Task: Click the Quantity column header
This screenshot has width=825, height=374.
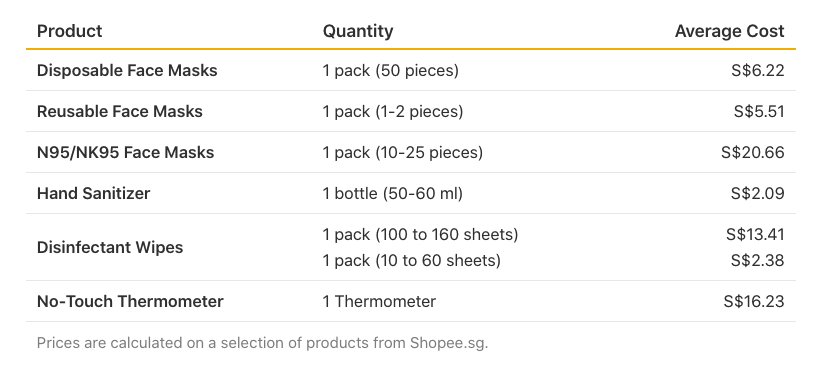Action: (x=358, y=31)
